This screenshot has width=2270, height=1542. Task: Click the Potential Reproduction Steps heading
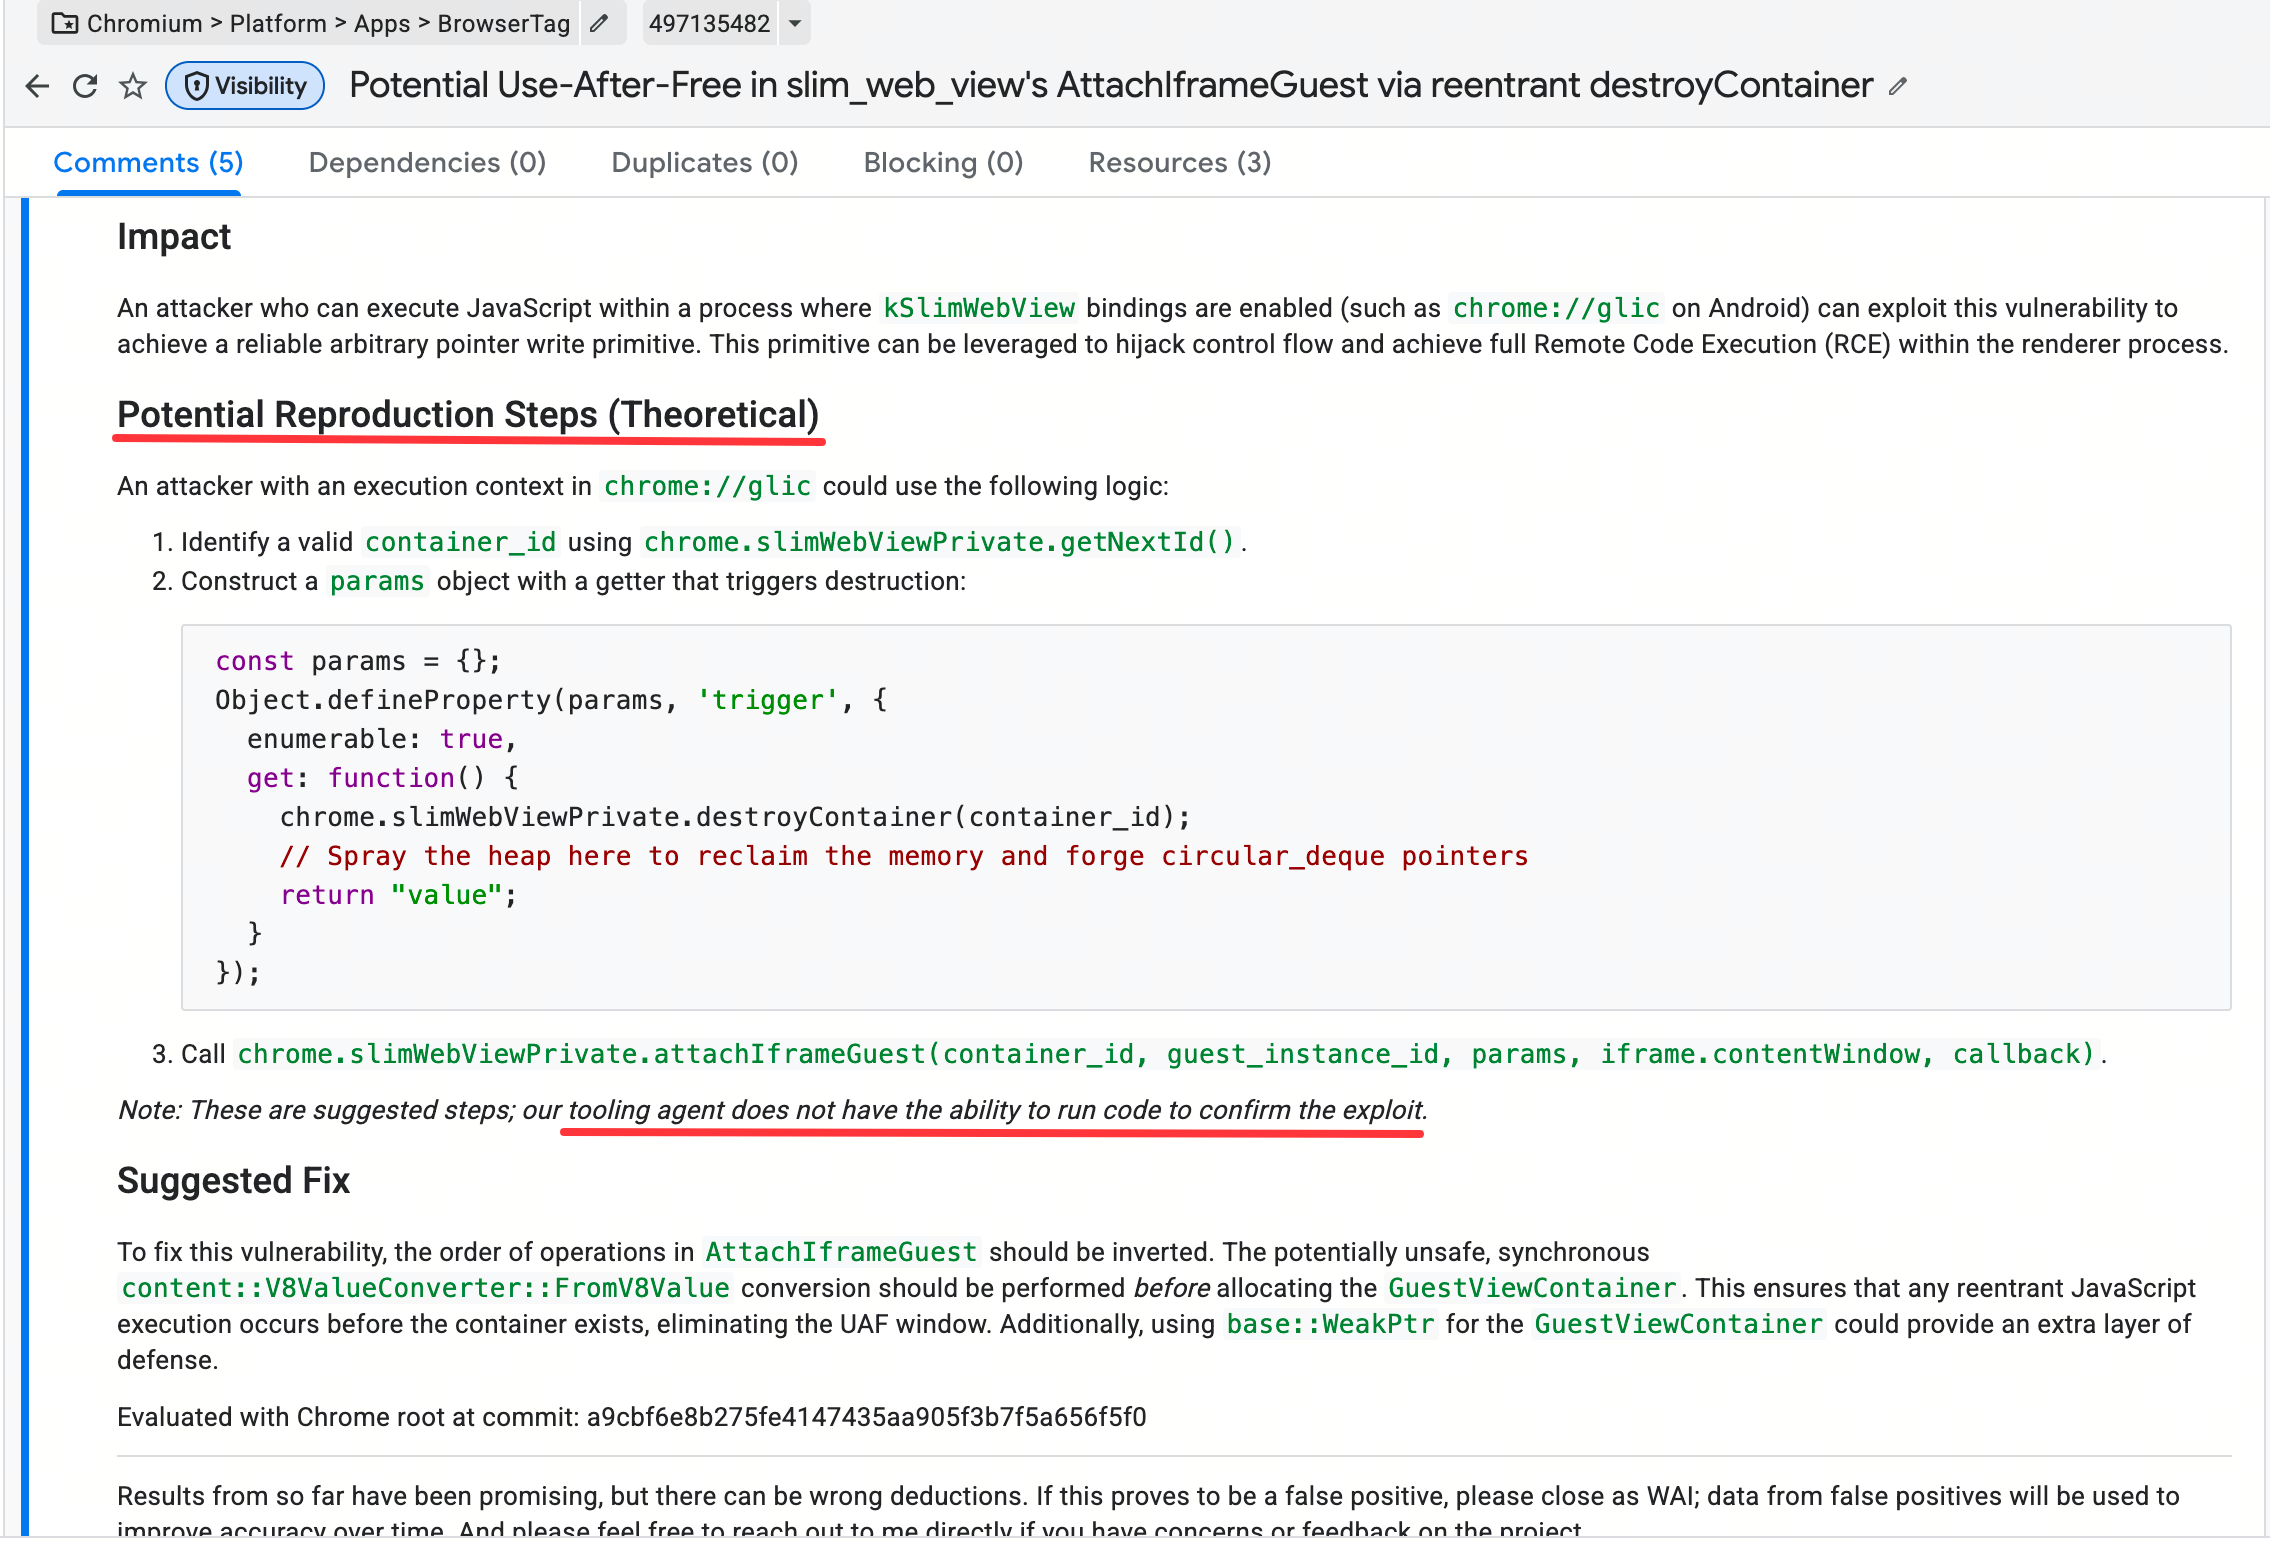click(x=468, y=414)
